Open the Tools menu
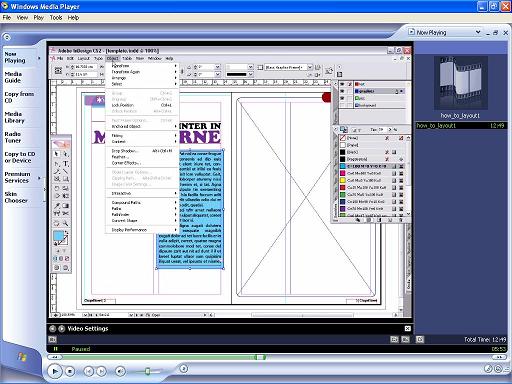Image resolution: width=512 pixels, height=384 pixels. tap(56, 18)
